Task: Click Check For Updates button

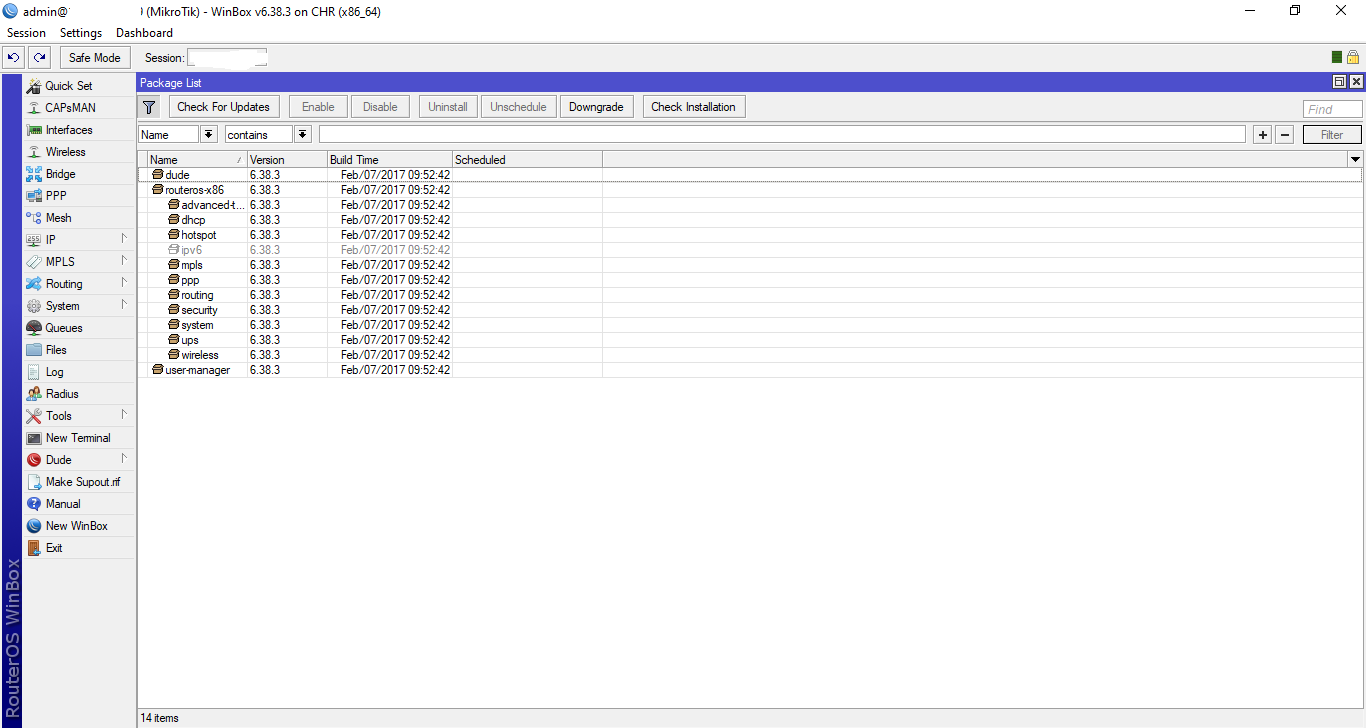Action: [223, 107]
